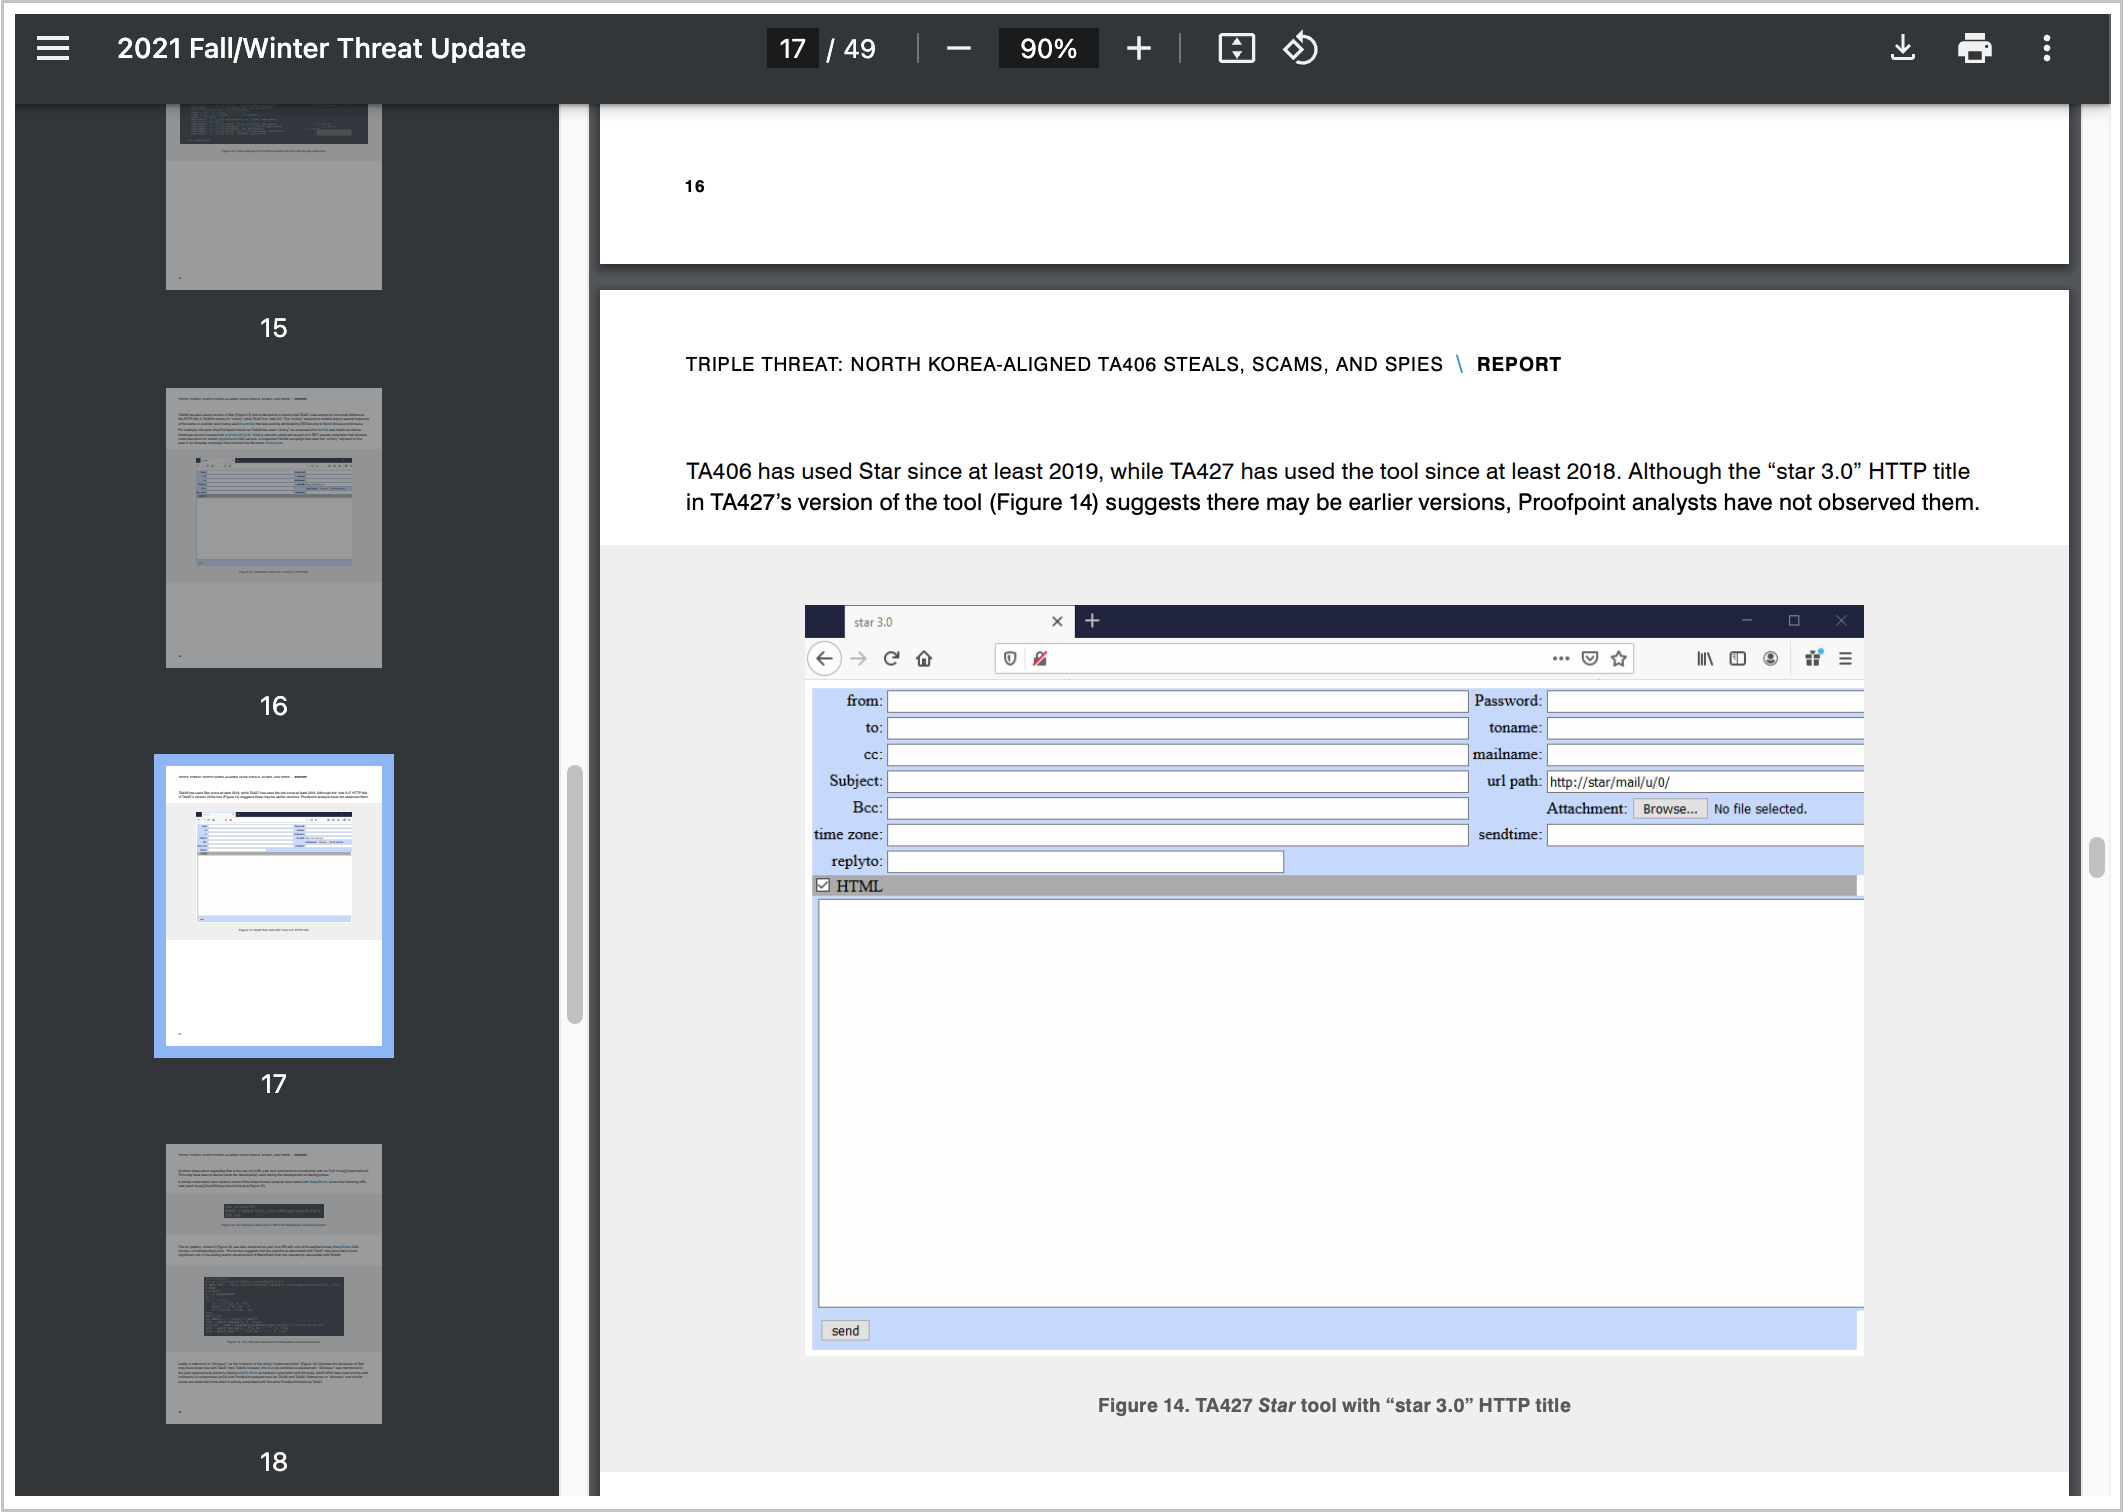The image size is (2124, 1512).
Task: Click the figure's browser reload icon
Action: pyautogui.click(x=891, y=658)
